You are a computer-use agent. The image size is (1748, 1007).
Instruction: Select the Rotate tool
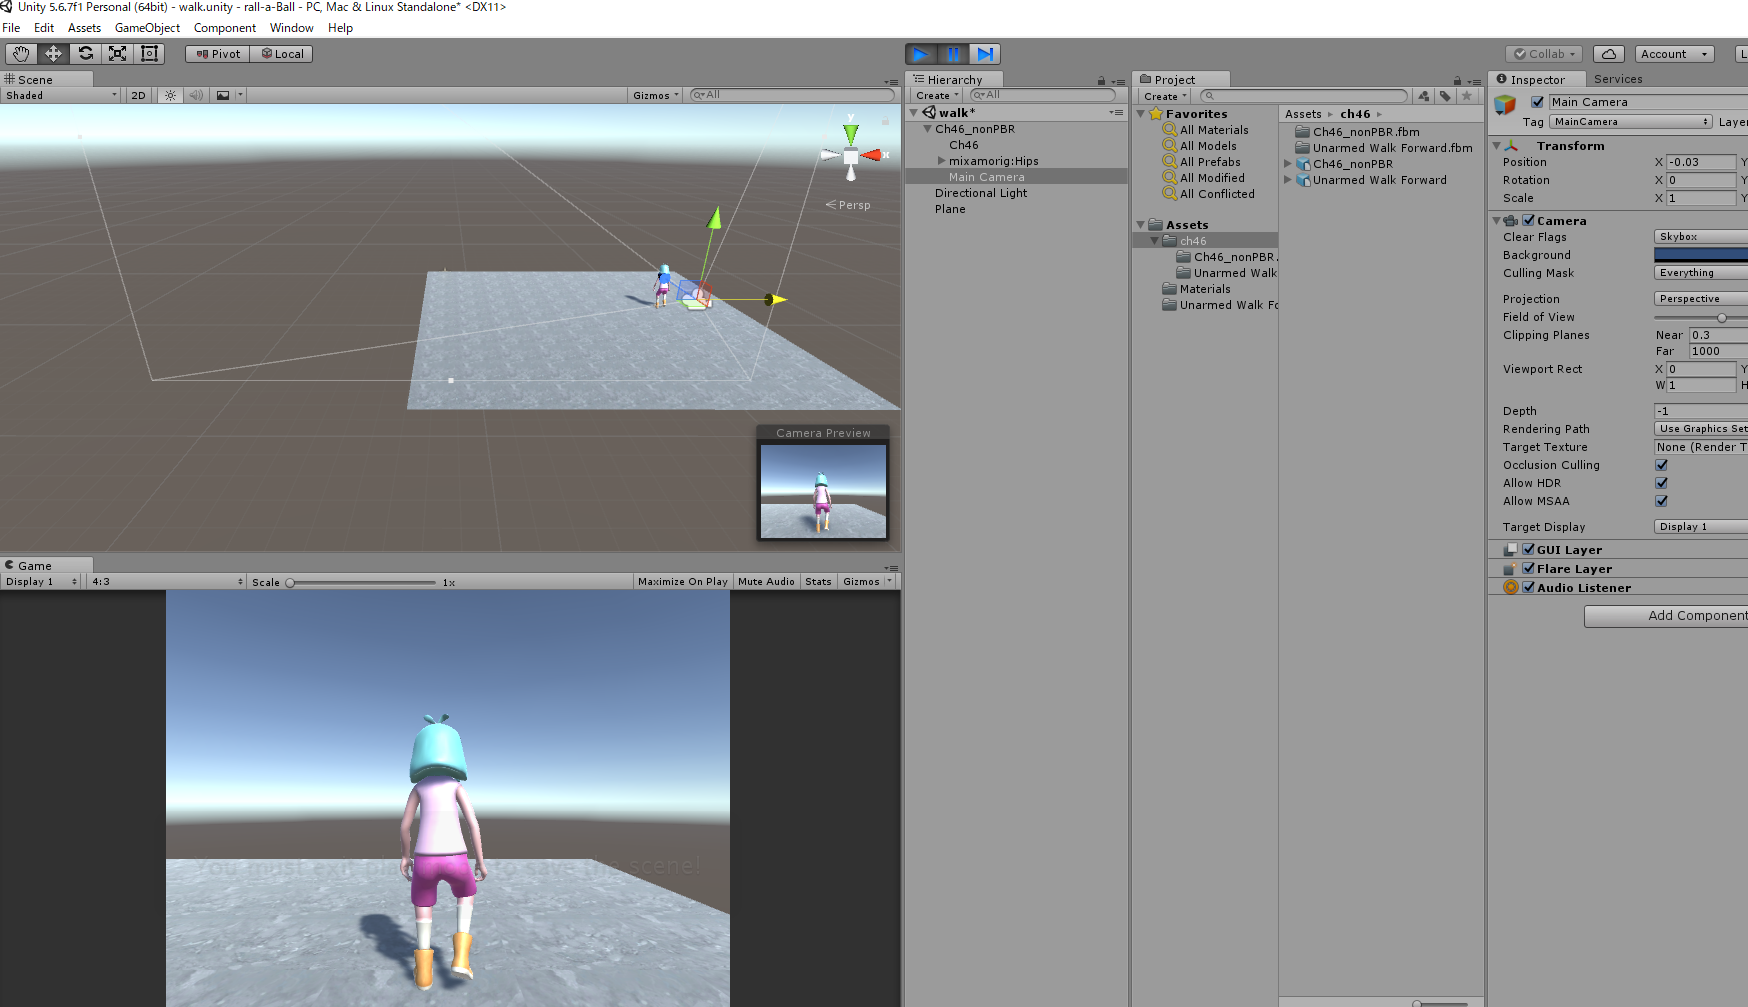pyautogui.click(x=86, y=54)
